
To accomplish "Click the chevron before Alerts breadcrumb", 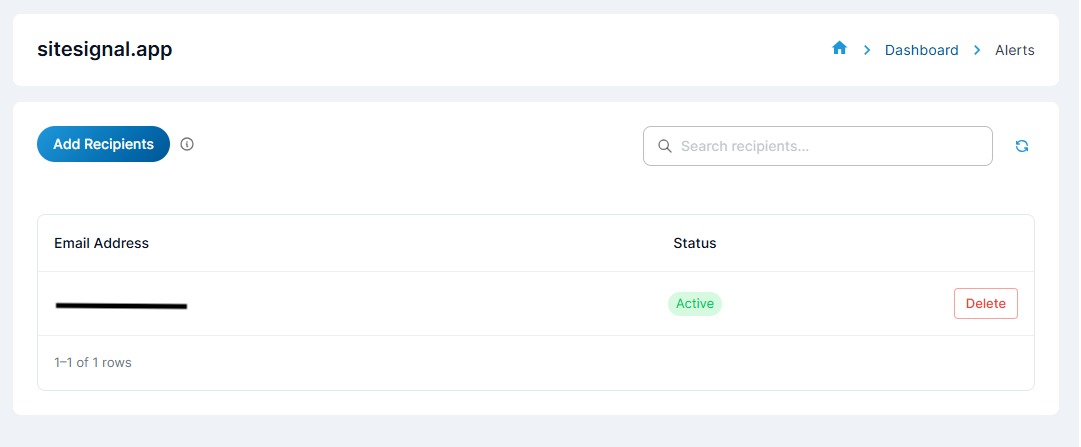I will [977, 50].
